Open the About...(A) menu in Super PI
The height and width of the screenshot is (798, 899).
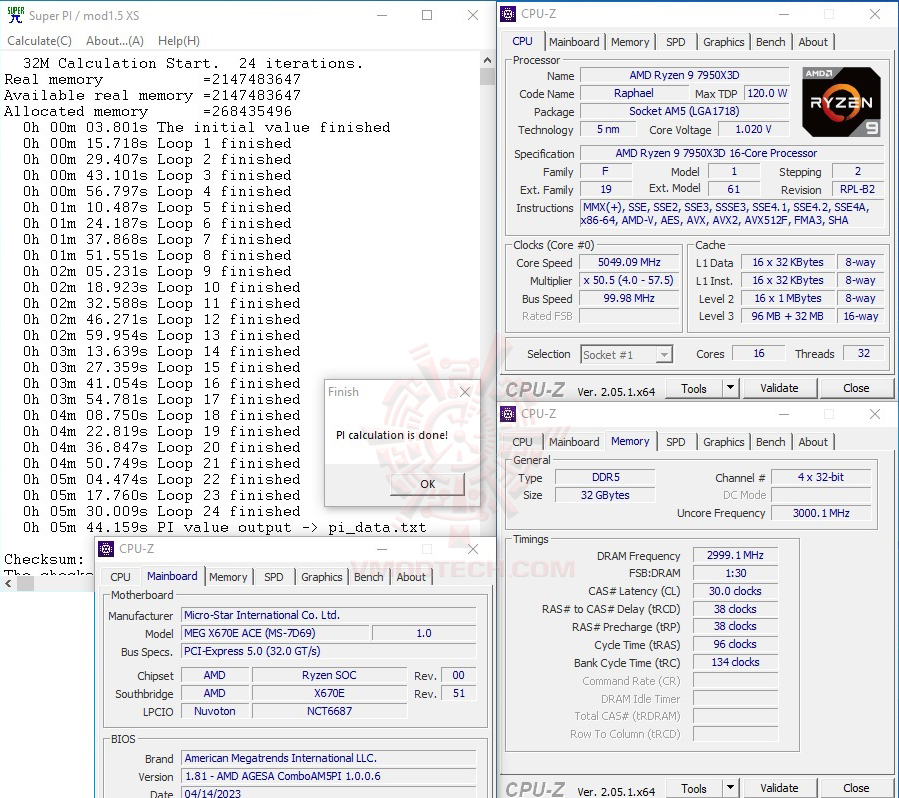pyautogui.click(x=115, y=41)
